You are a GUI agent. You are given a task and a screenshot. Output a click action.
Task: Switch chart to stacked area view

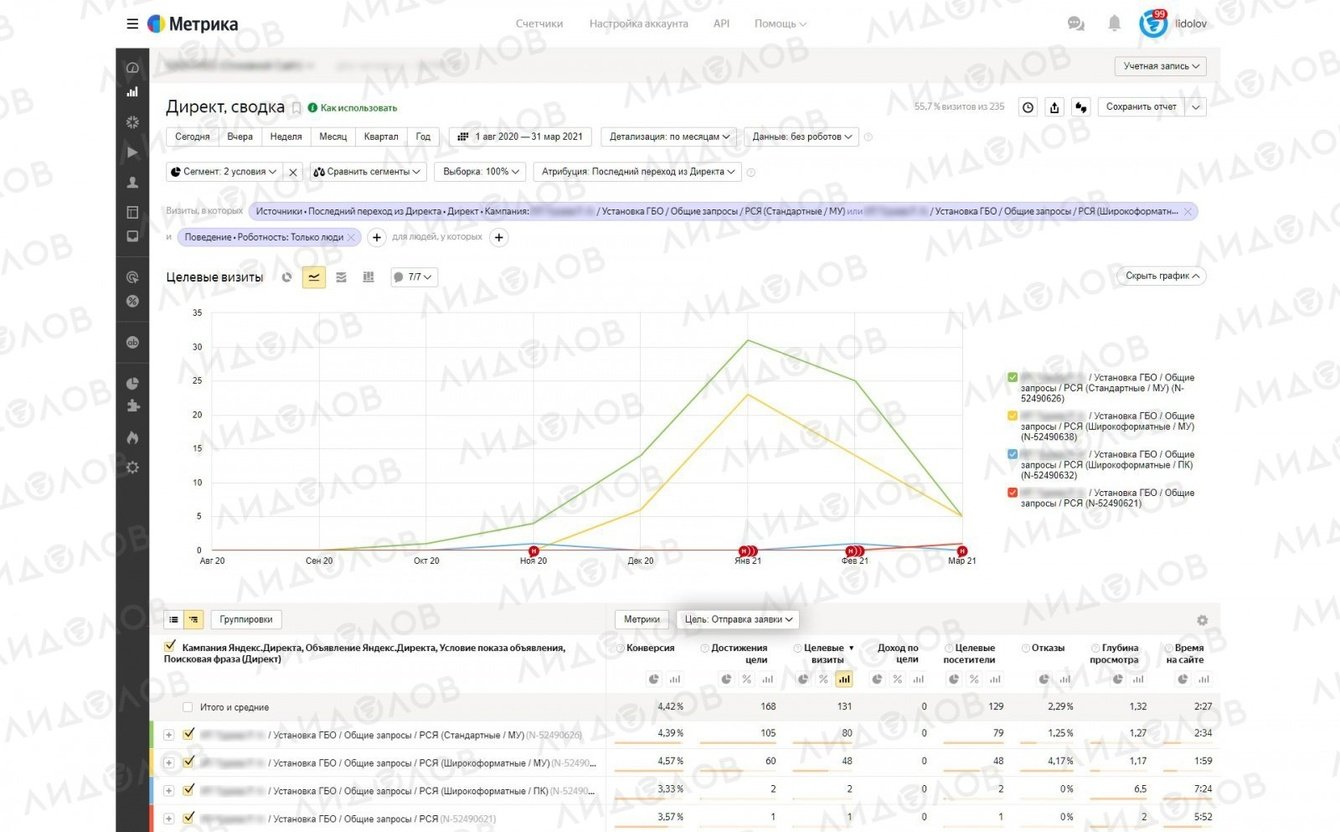(341, 277)
